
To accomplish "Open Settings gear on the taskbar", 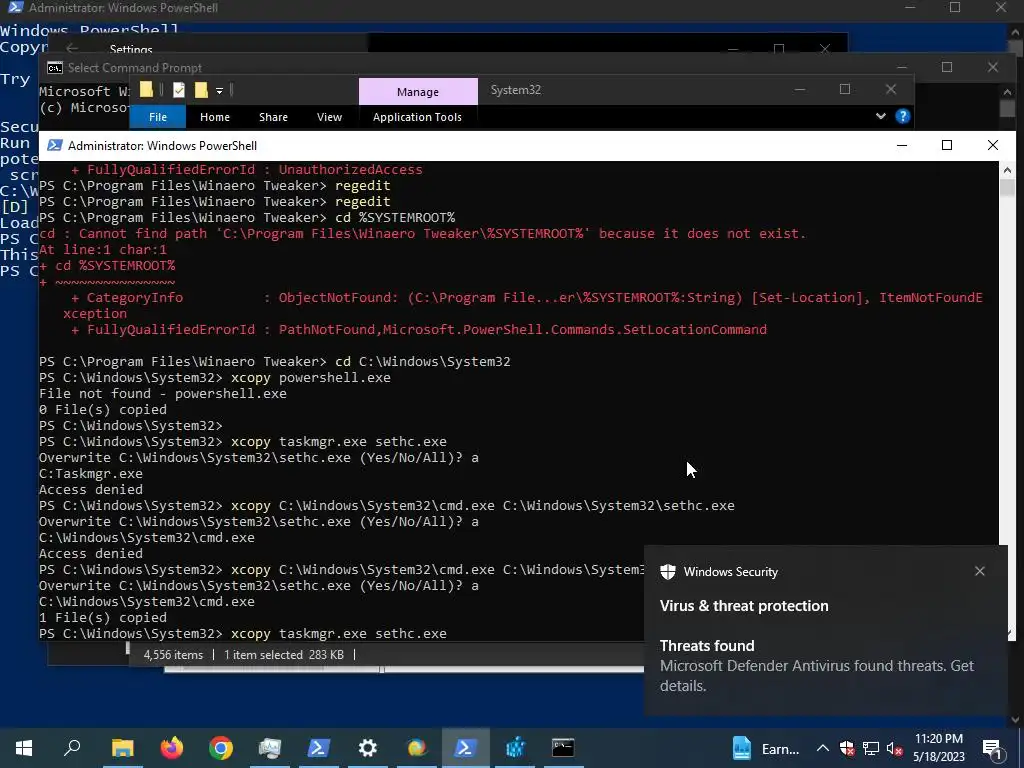I will tap(368, 748).
